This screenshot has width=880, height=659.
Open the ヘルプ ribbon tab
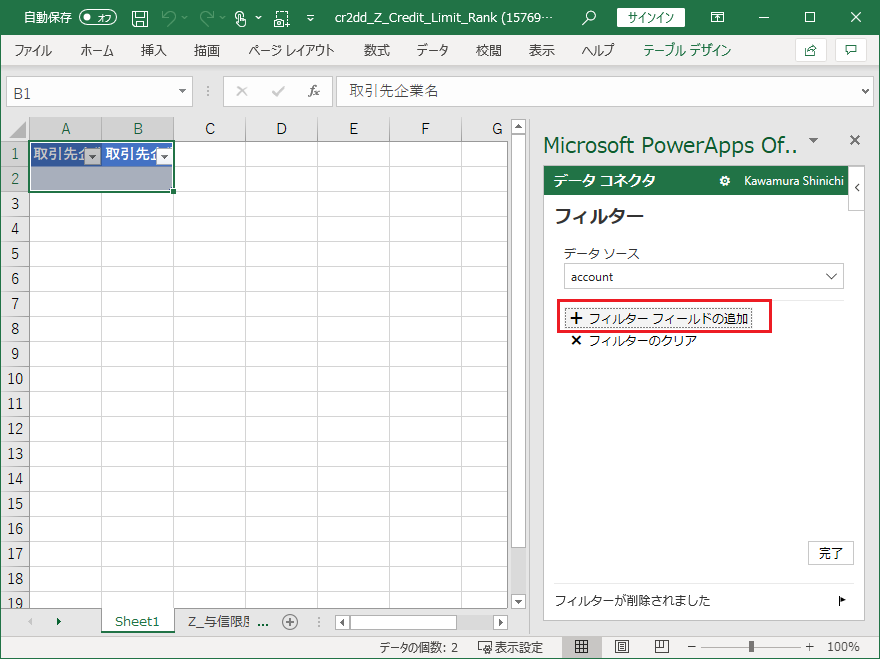coord(598,51)
